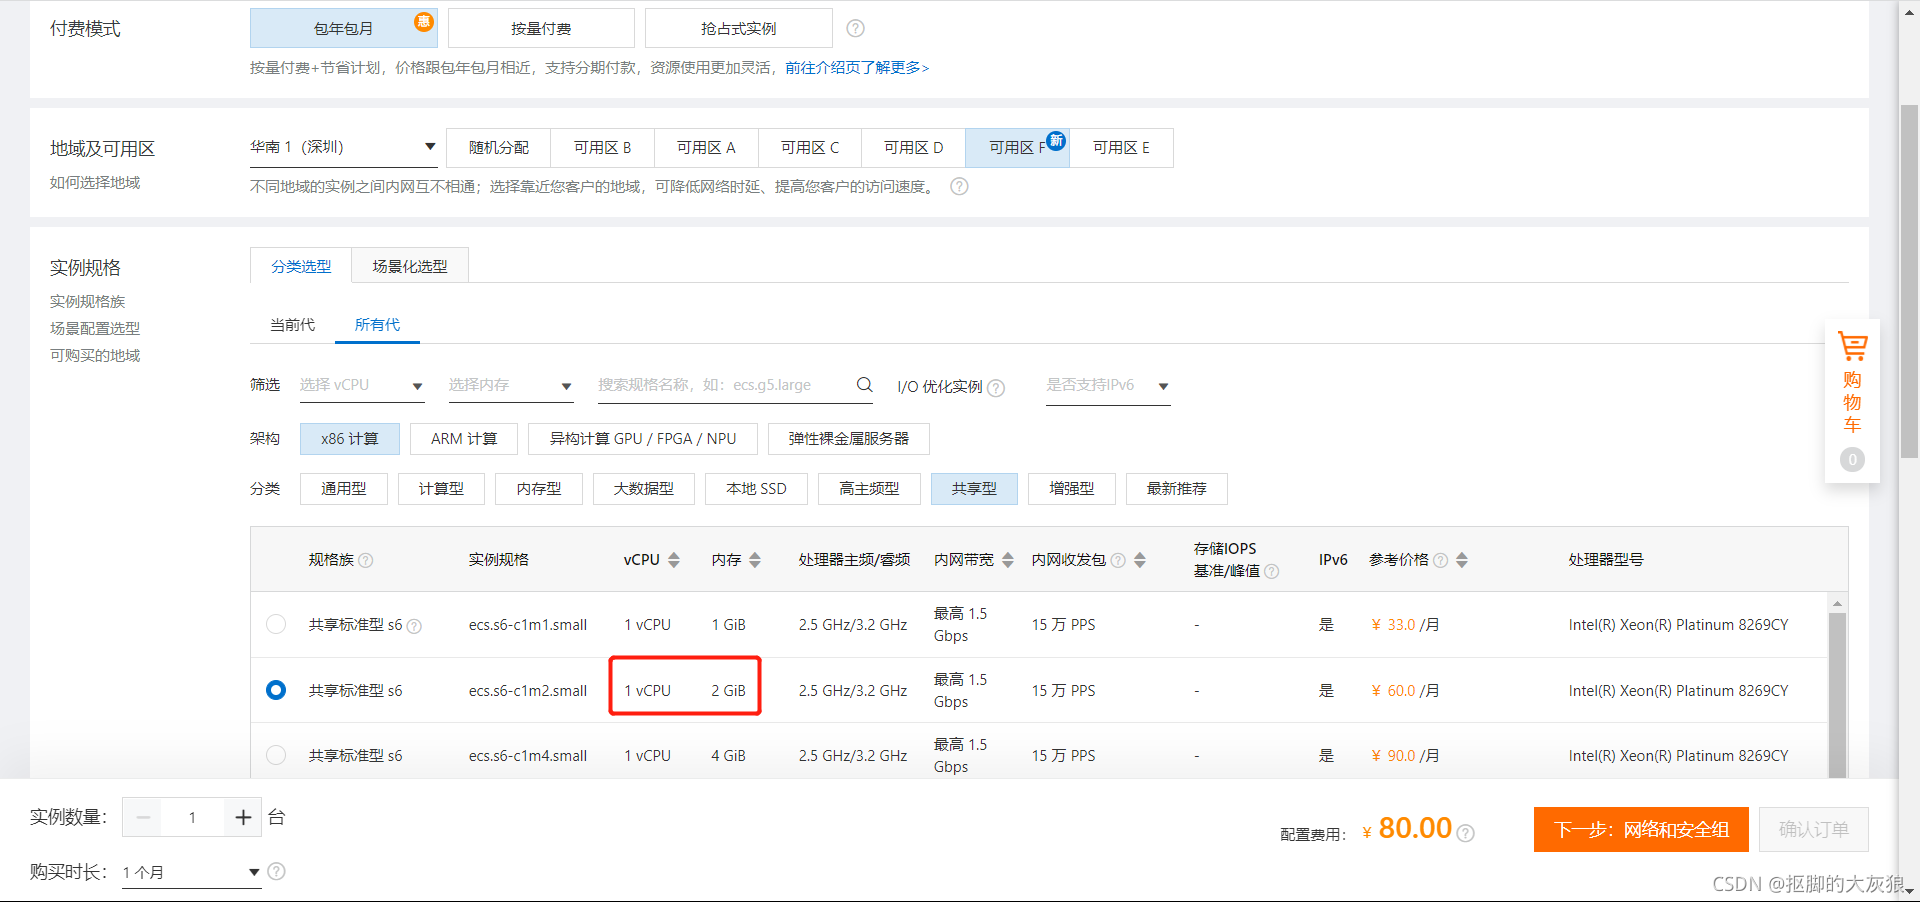This screenshot has width=1920, height=902.
Task: Select 可用区 F zone
Action: 1017,148
